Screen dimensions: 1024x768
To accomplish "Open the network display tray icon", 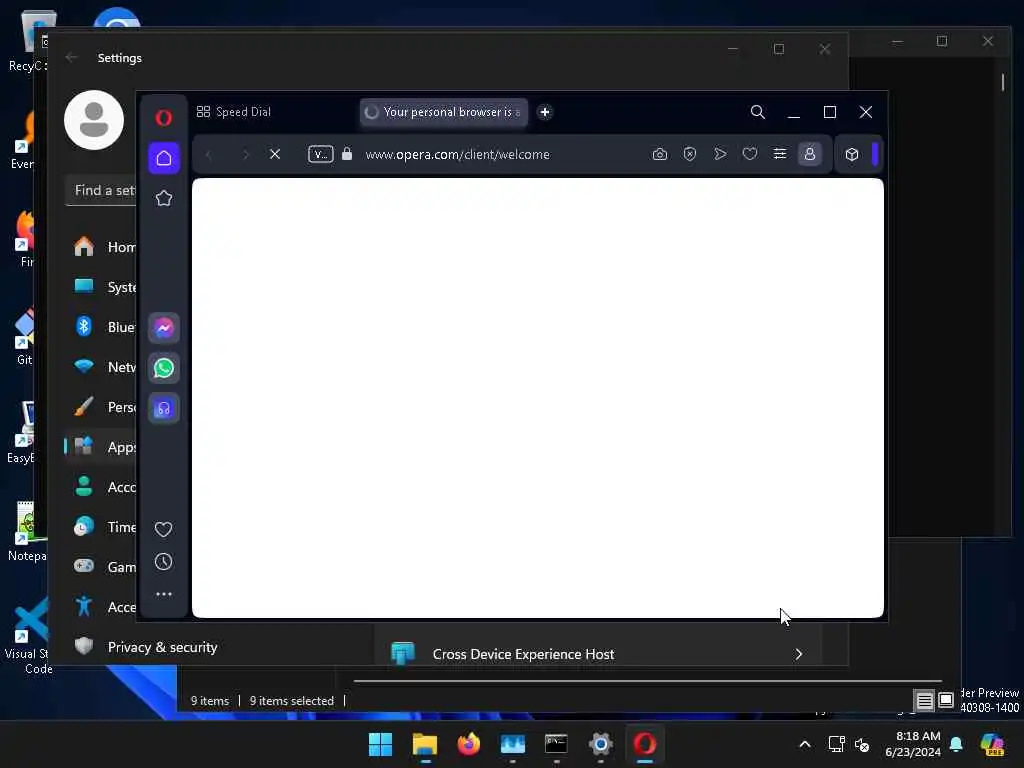I will pyautogui.click(x=836, y=744).
